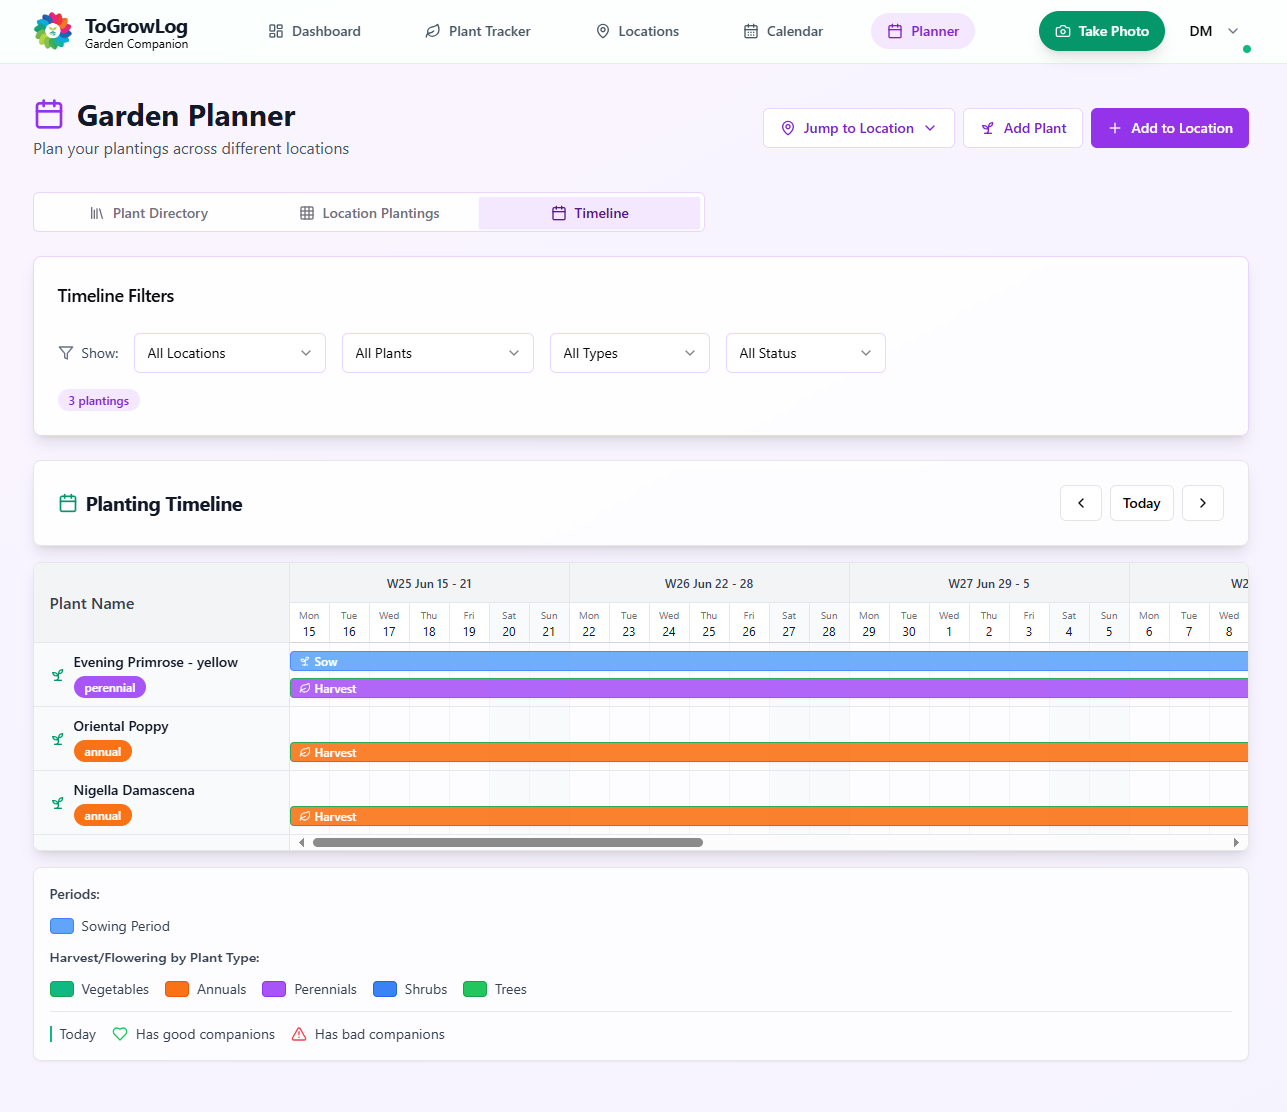Open Calendar from the top navigation
The image size is (1287, 1112).
point(783,31)
